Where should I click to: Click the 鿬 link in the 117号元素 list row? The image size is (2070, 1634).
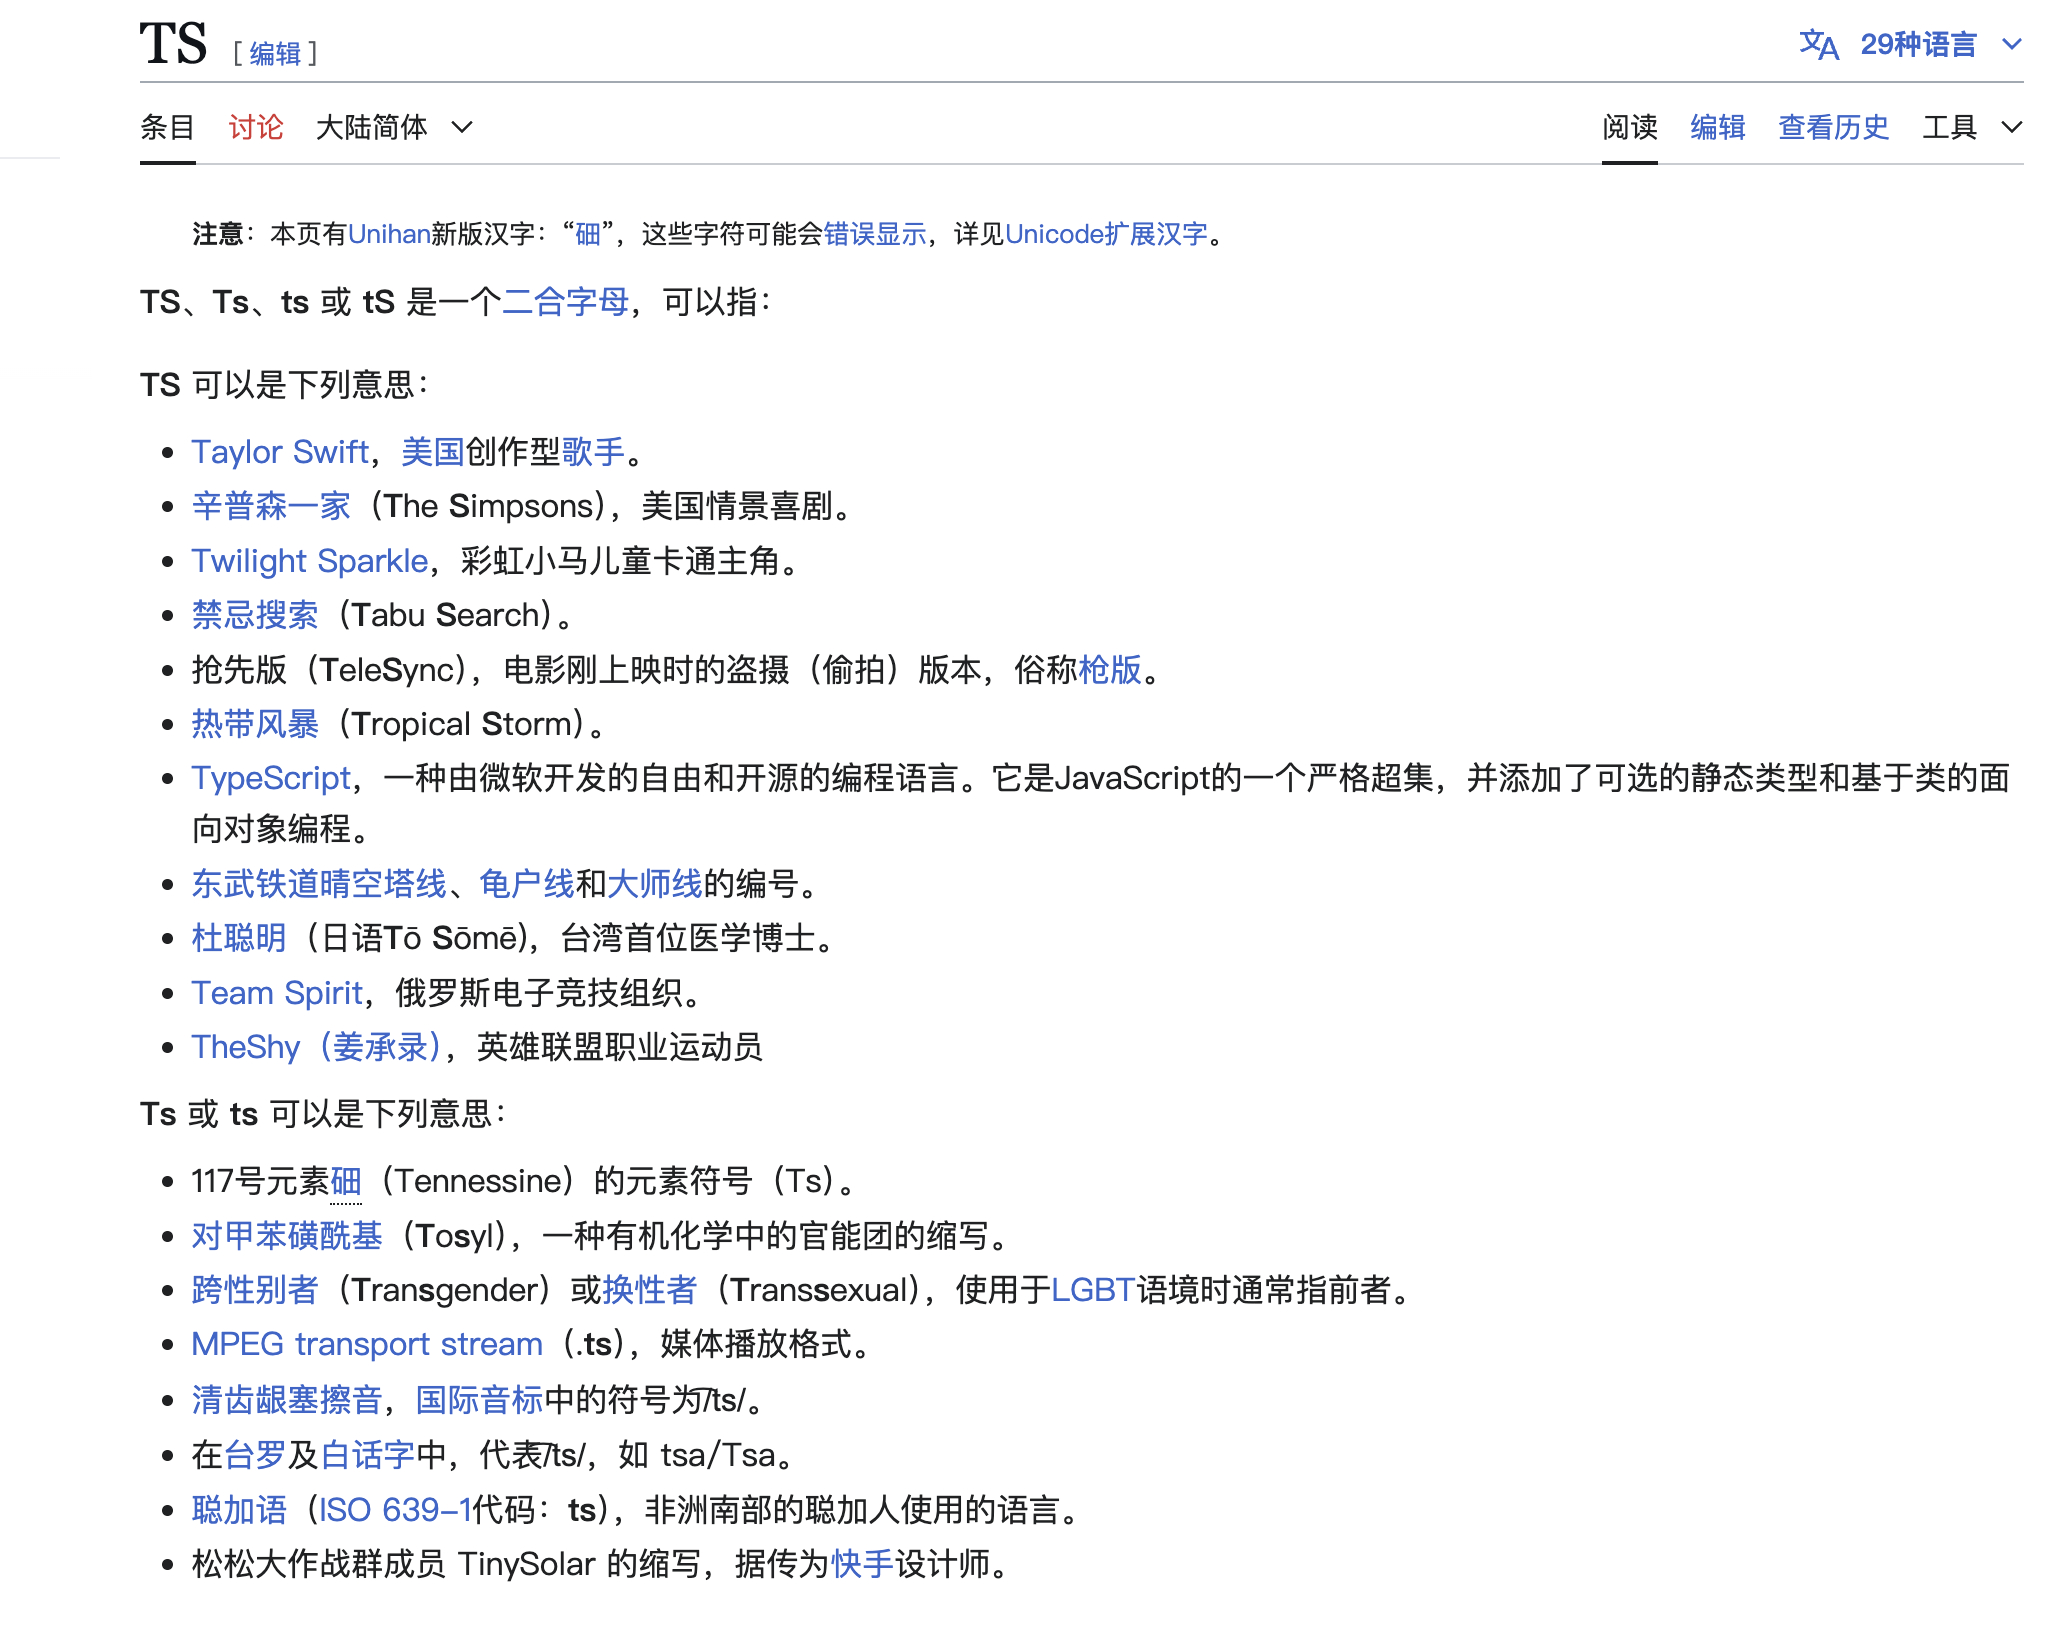point(346,1181)
